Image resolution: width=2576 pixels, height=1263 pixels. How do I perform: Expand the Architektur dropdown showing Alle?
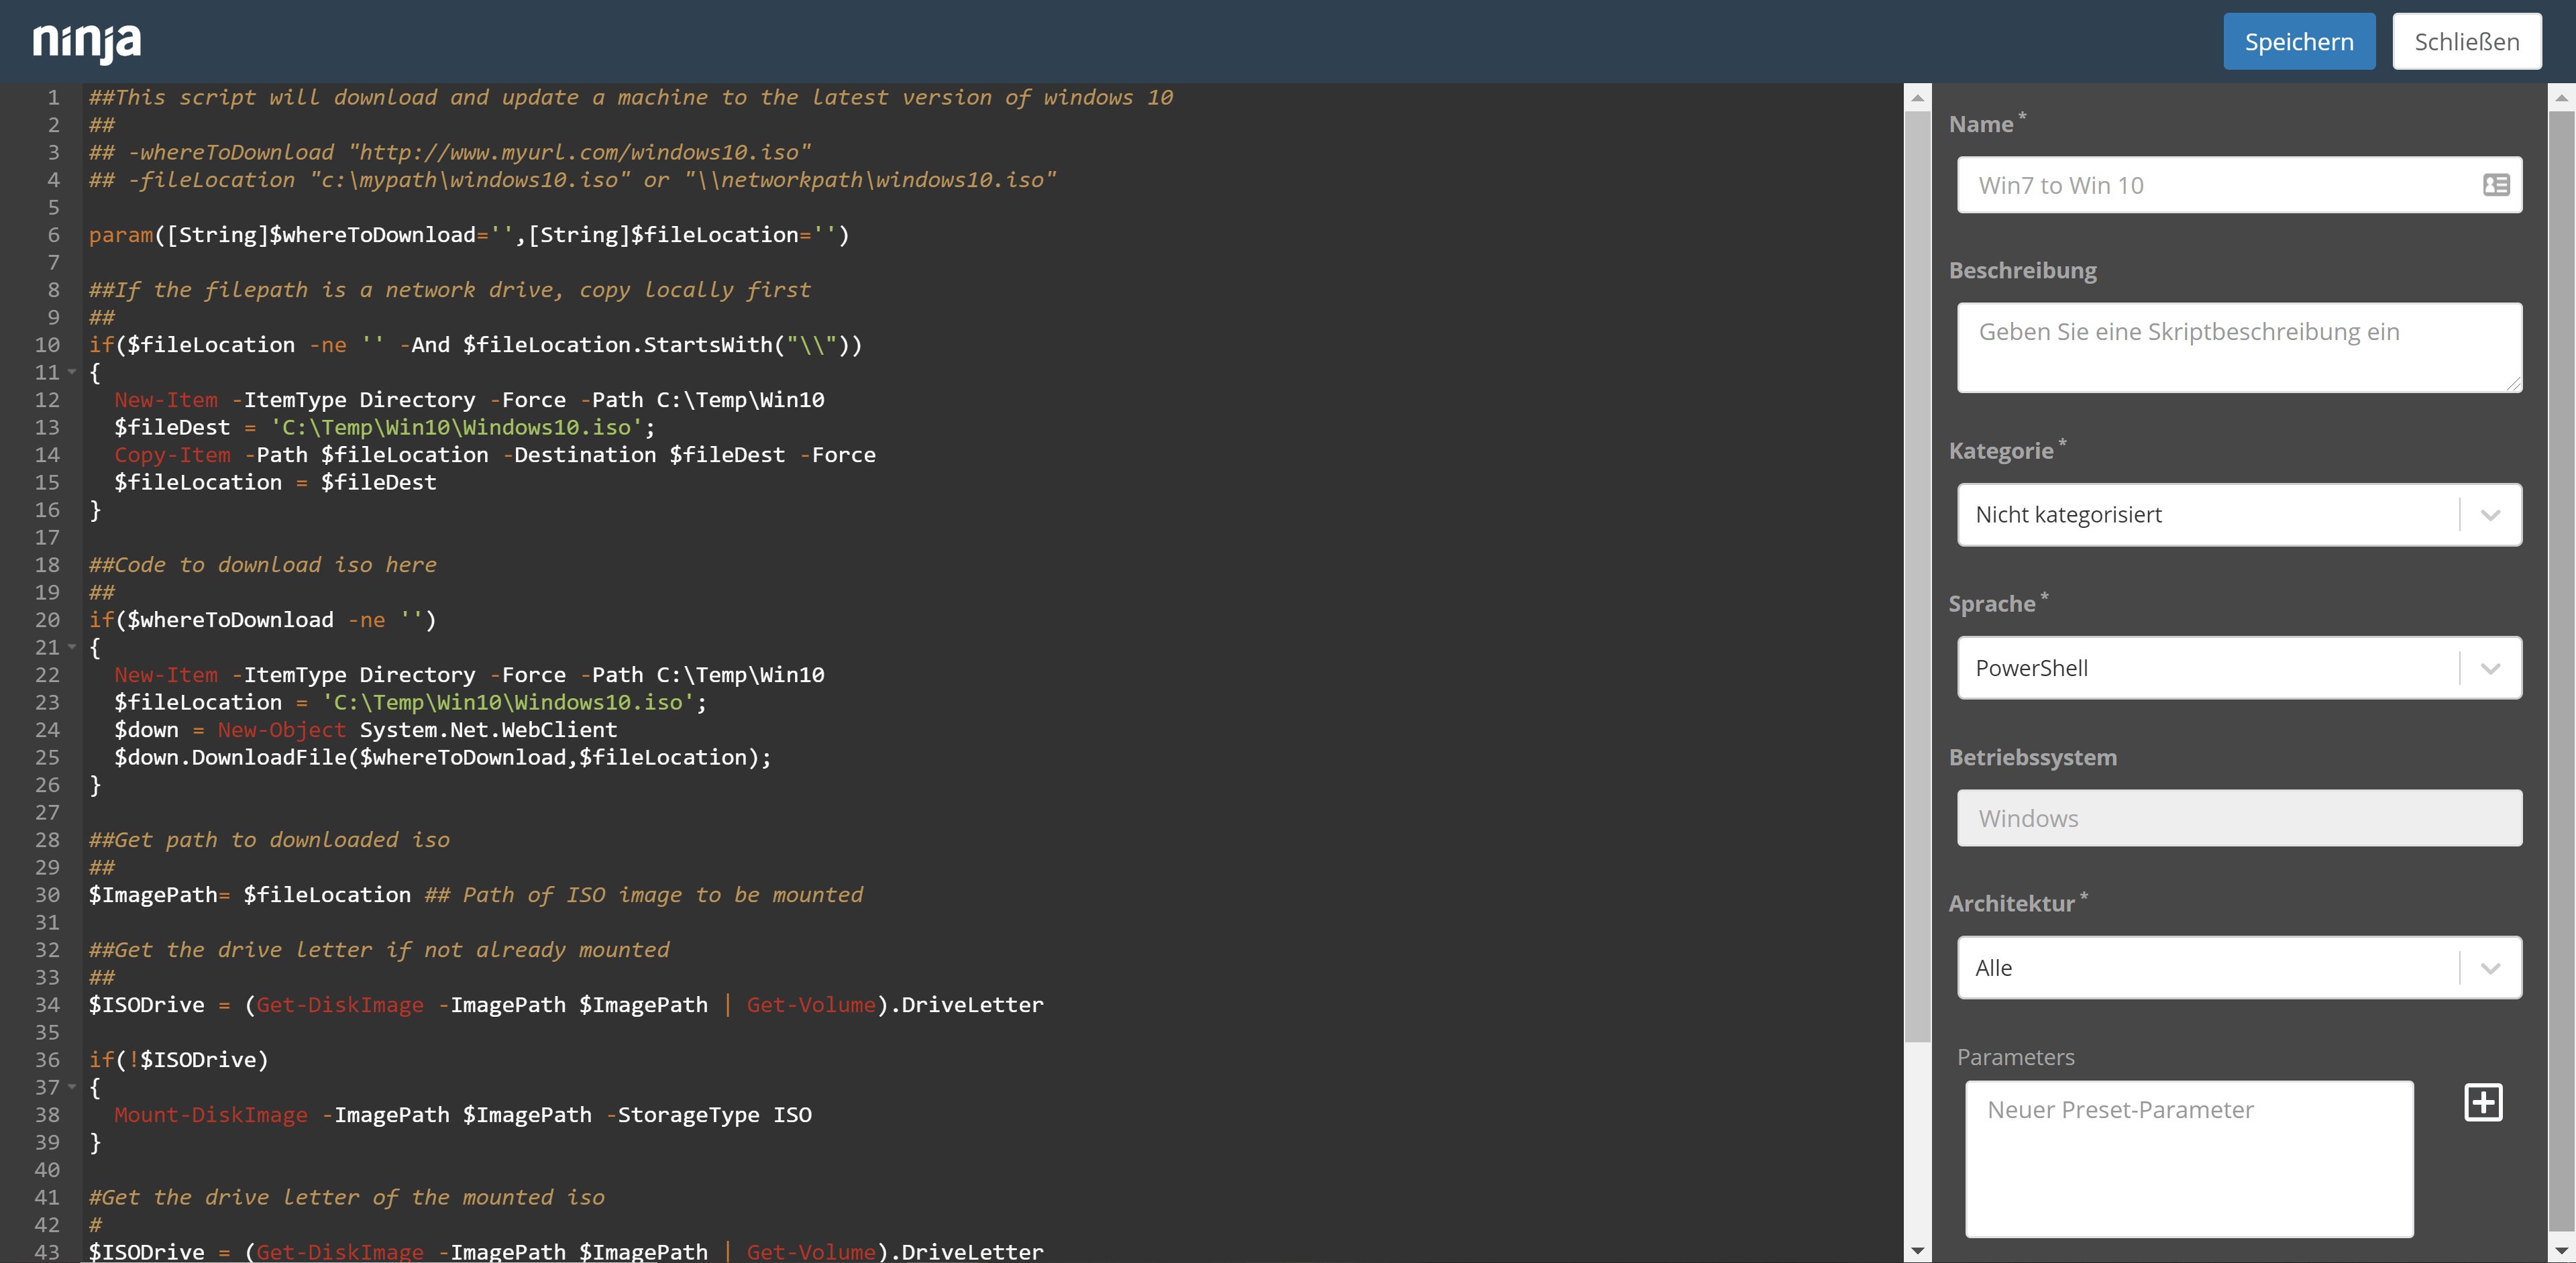[2238, 968]
